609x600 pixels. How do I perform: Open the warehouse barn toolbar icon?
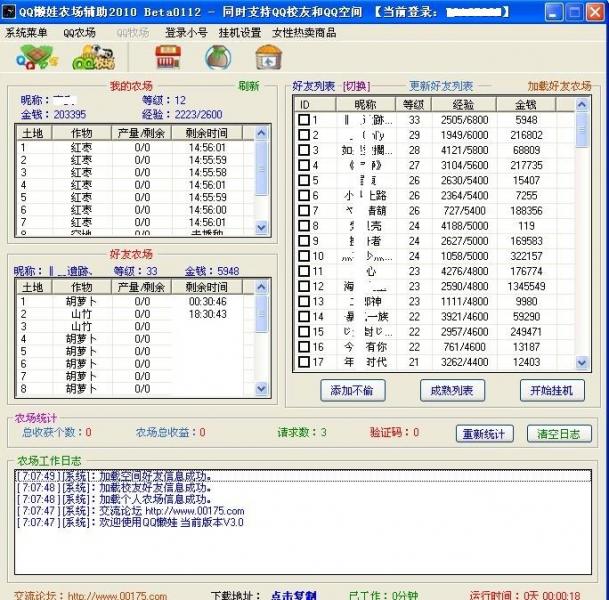(x=269, y=57)
